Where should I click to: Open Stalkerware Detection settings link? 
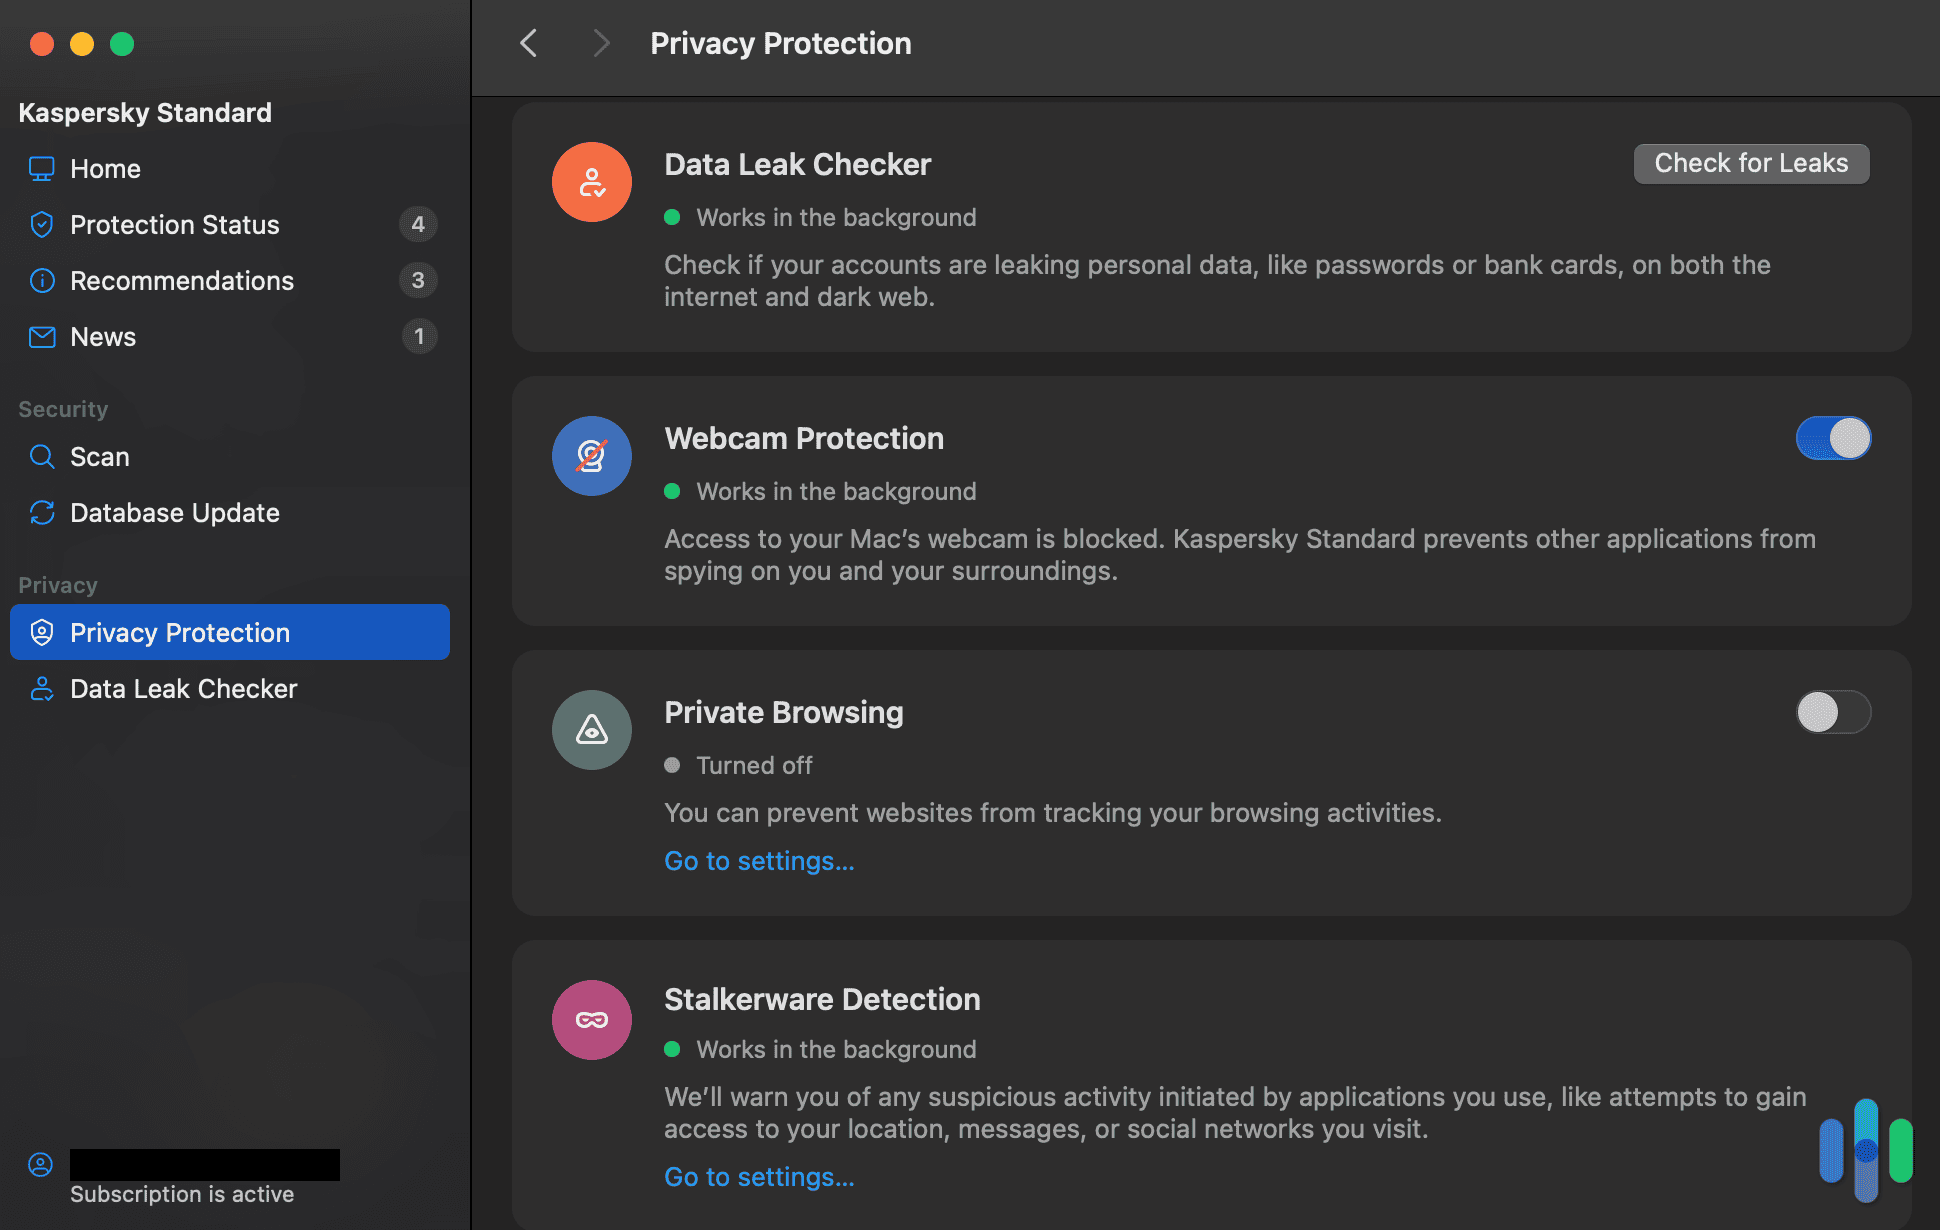click(x=759, y=1176)
